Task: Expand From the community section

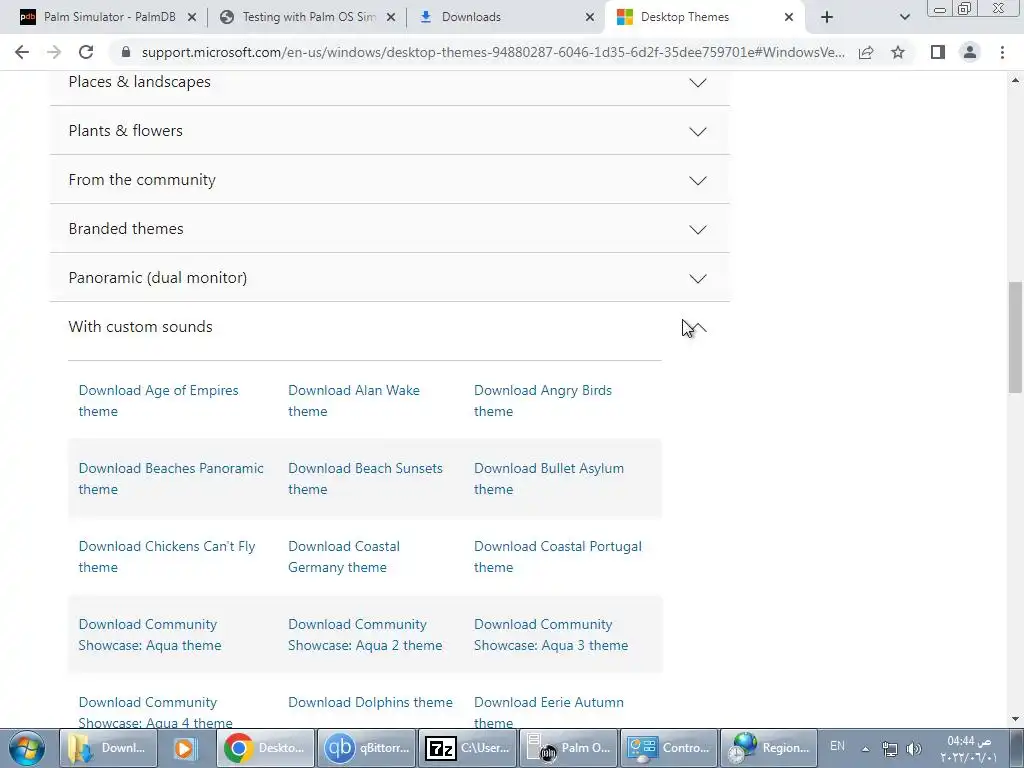Action: (389, 180)
